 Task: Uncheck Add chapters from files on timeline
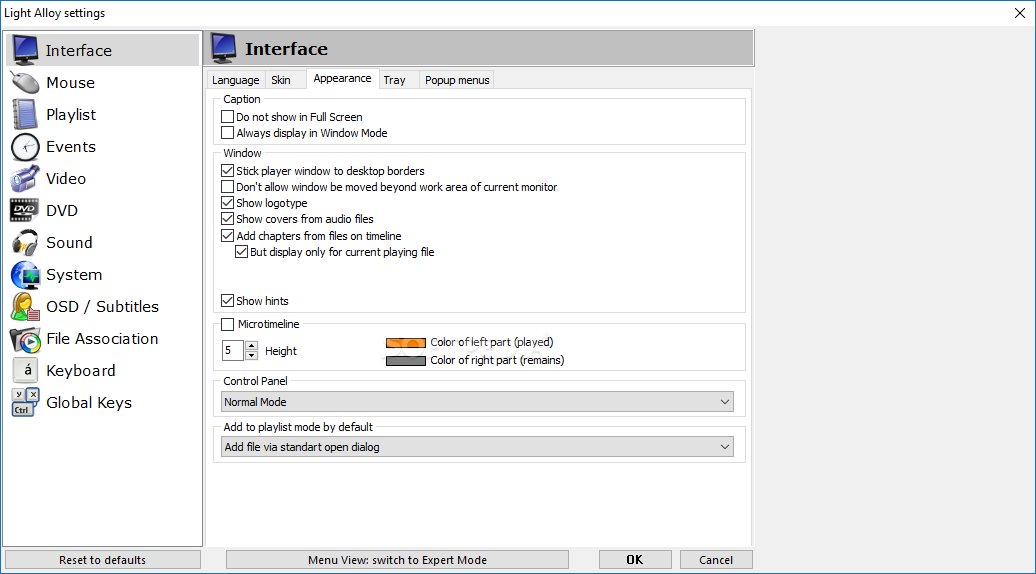click(227, 236)
